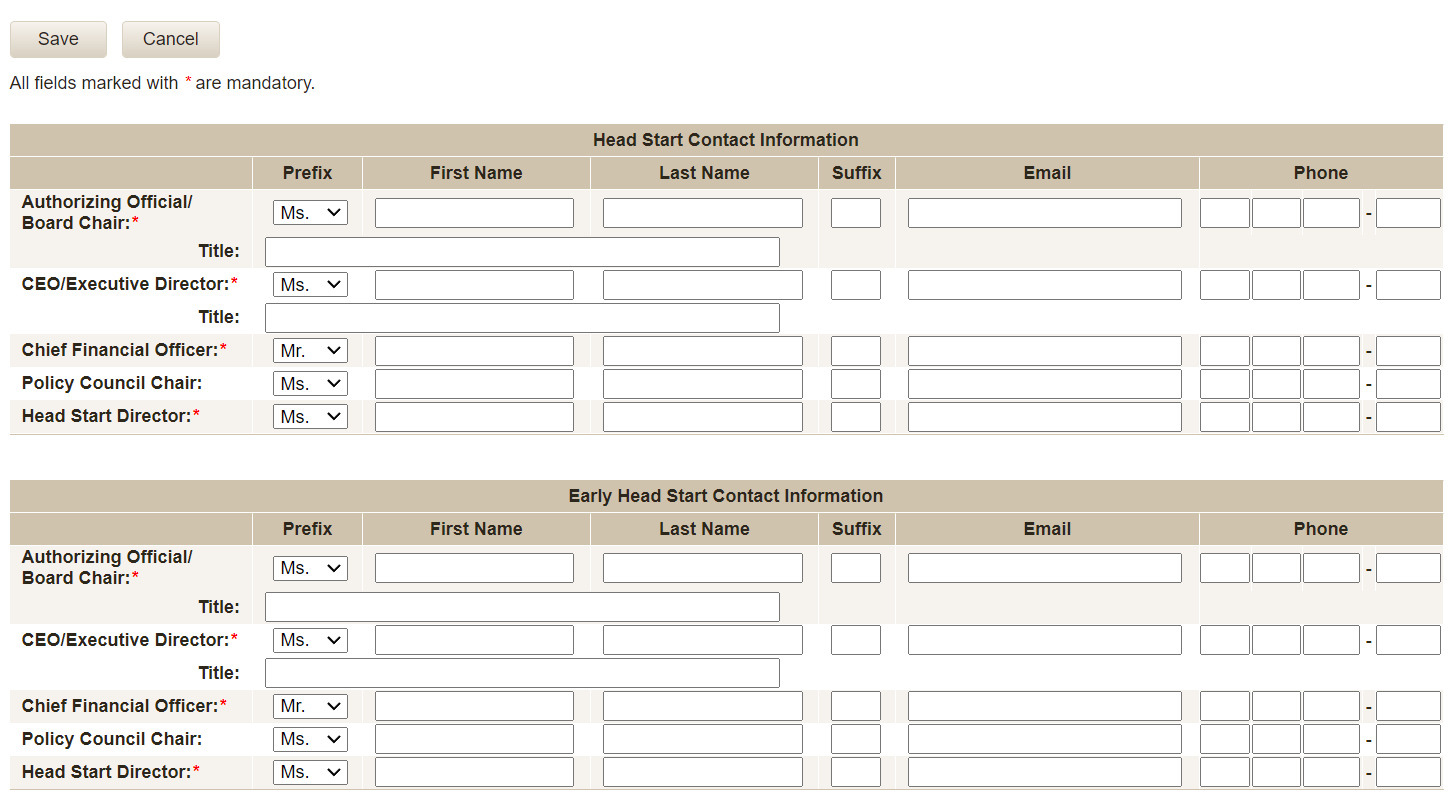This screenshot has height=802, width=1448.
Task: Open Prefix dropdown for Early Head Start Director row
Action: (310, 772)
